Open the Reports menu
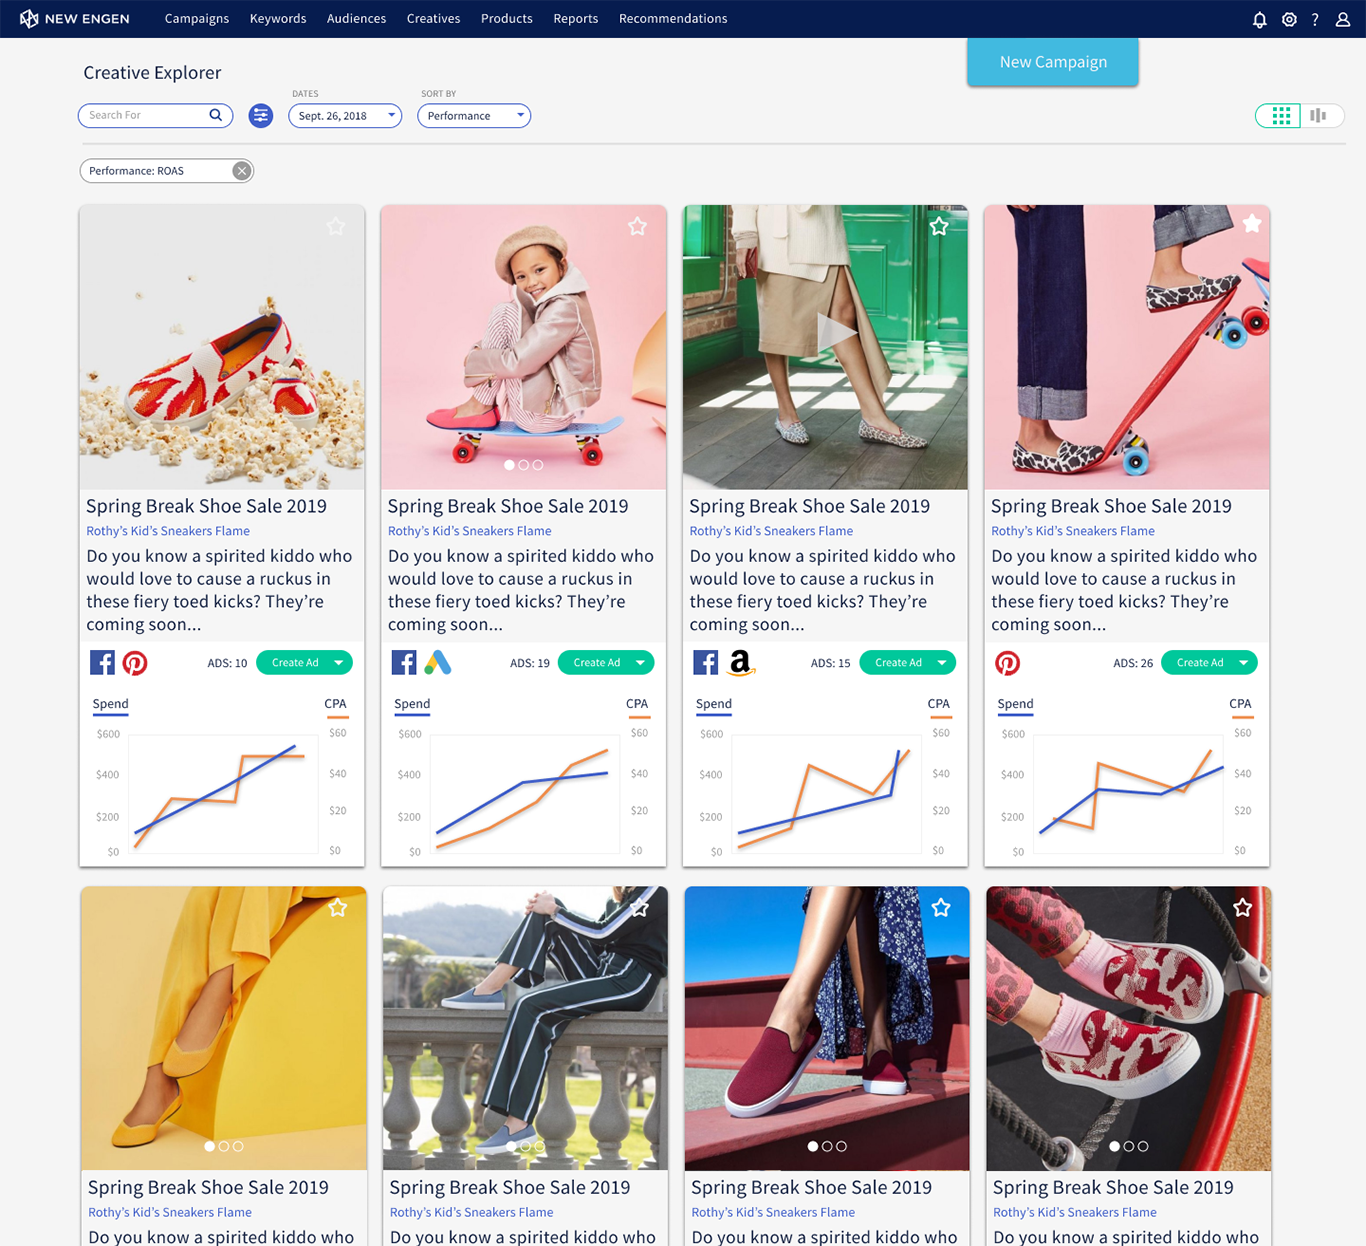 576,19
